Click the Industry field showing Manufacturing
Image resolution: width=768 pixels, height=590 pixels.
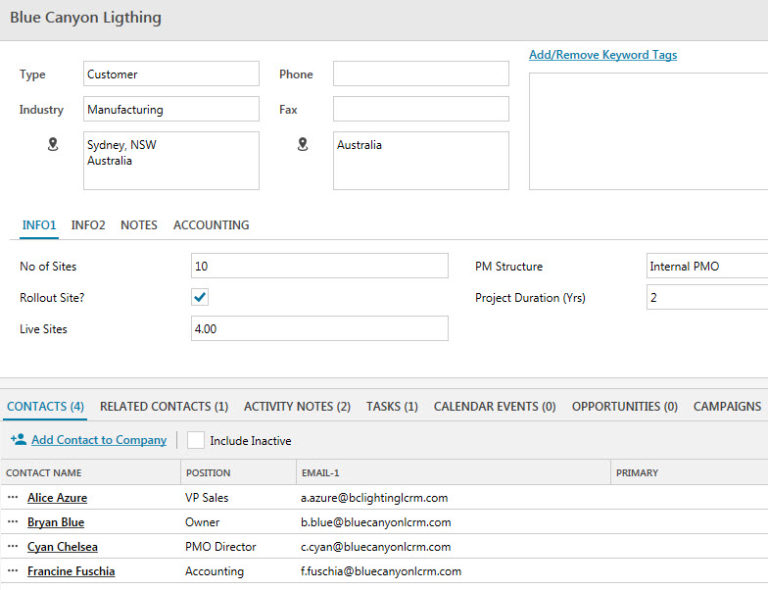(171, 109)
